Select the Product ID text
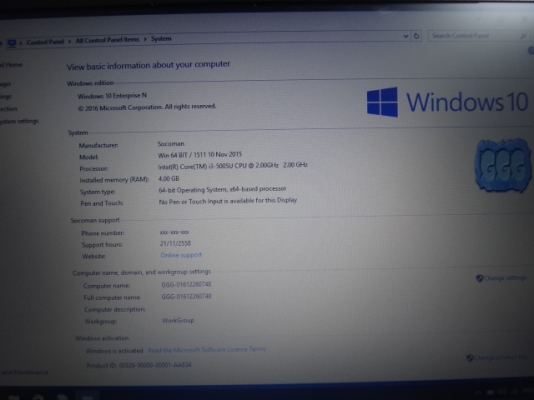The image size is (534, 400). click(139, 365)
